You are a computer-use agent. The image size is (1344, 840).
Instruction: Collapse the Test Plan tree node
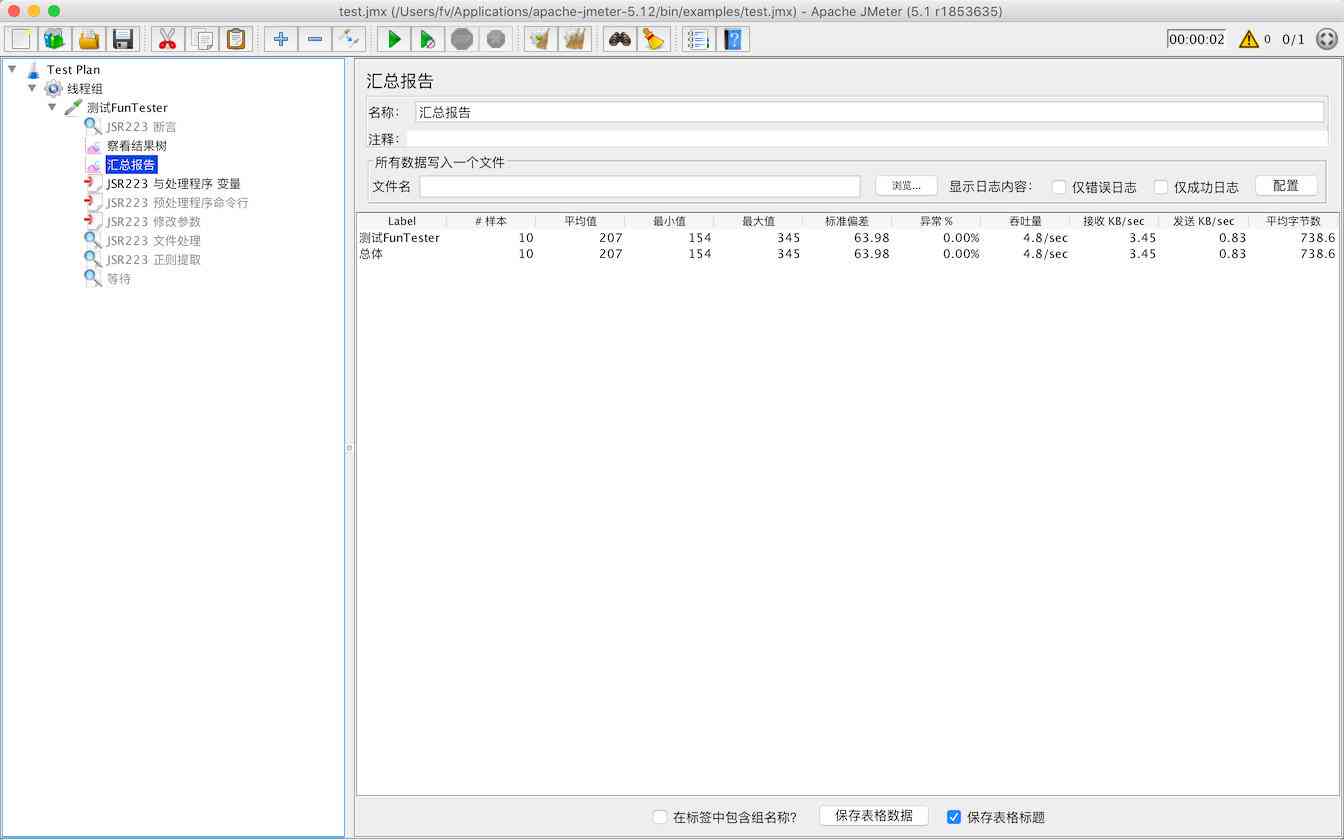tap(12, 69)
